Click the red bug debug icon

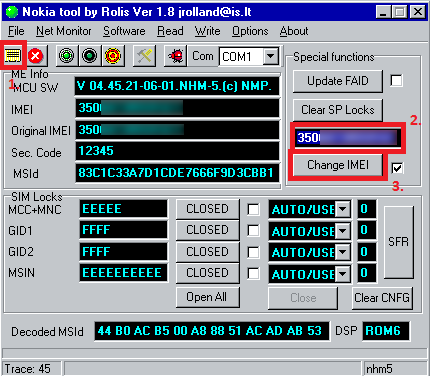[176, 56]
